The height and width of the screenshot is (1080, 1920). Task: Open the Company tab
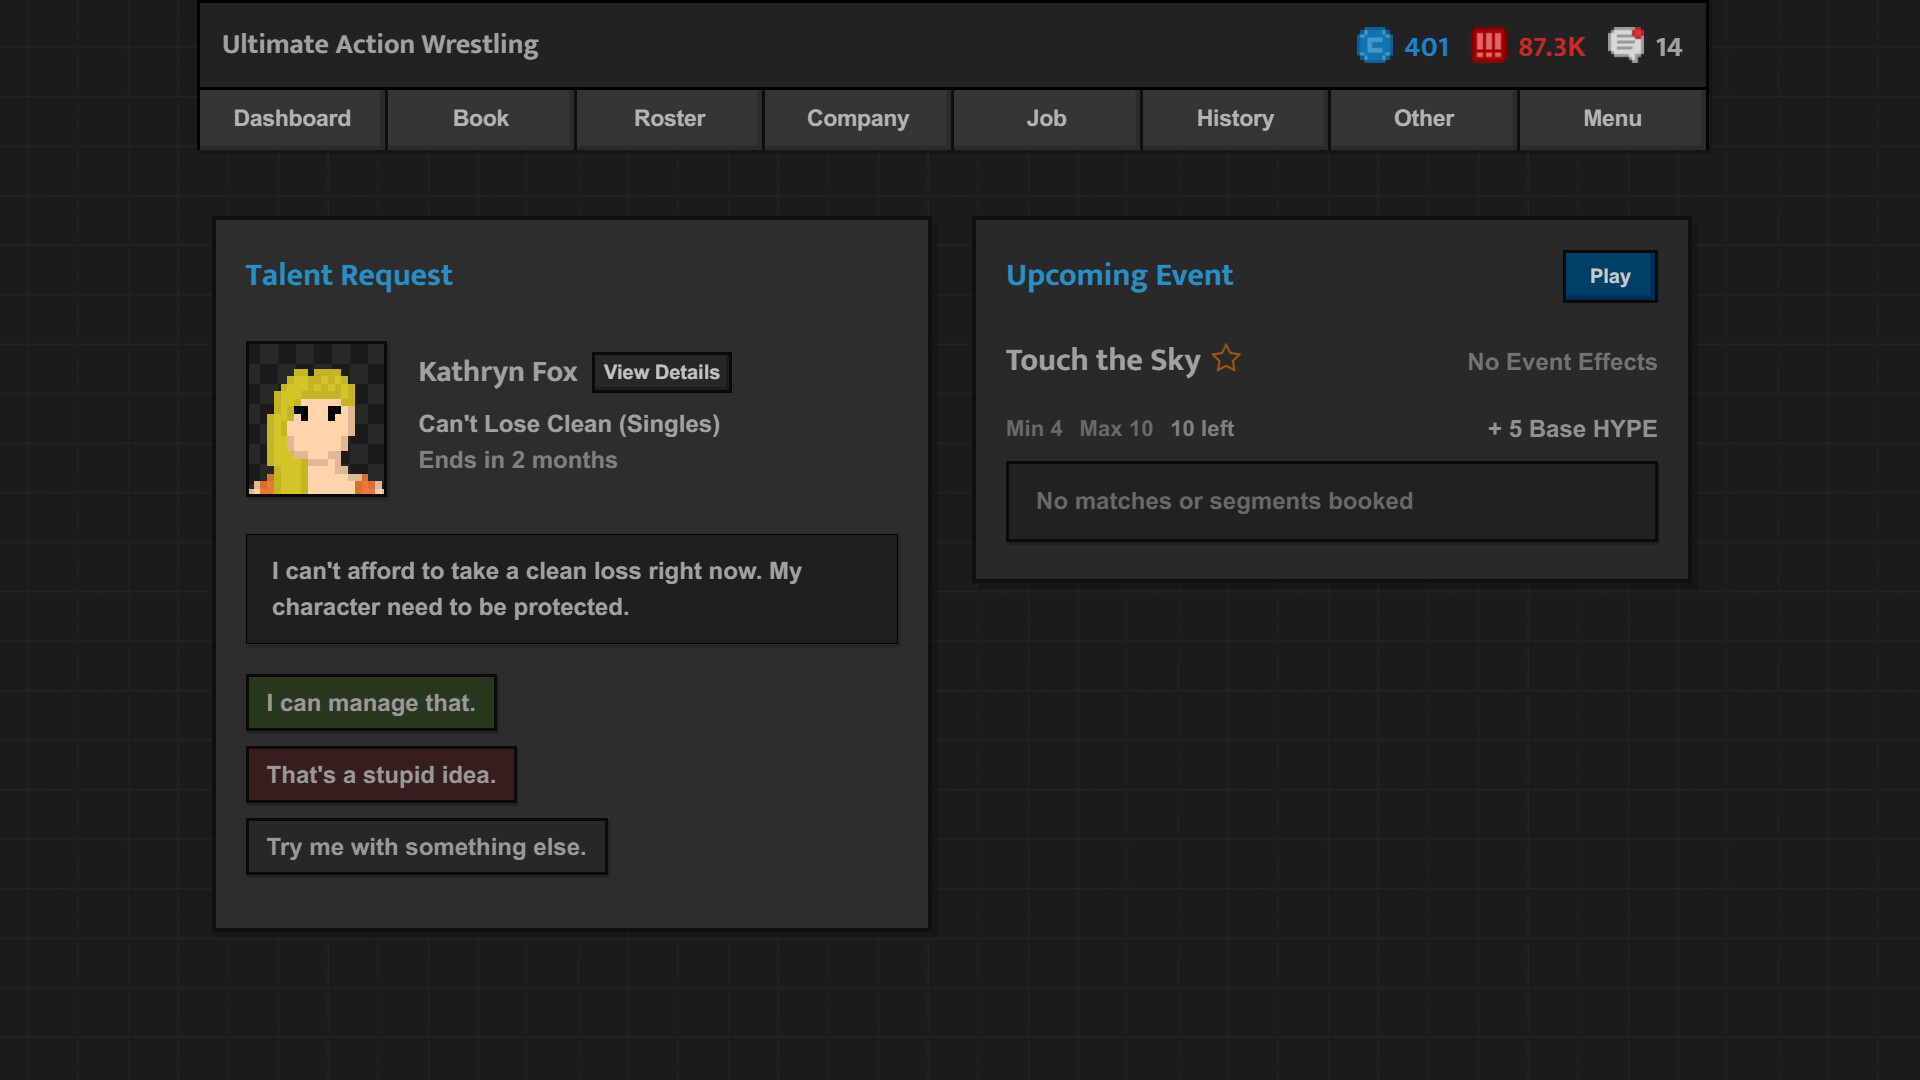[857, 118]
